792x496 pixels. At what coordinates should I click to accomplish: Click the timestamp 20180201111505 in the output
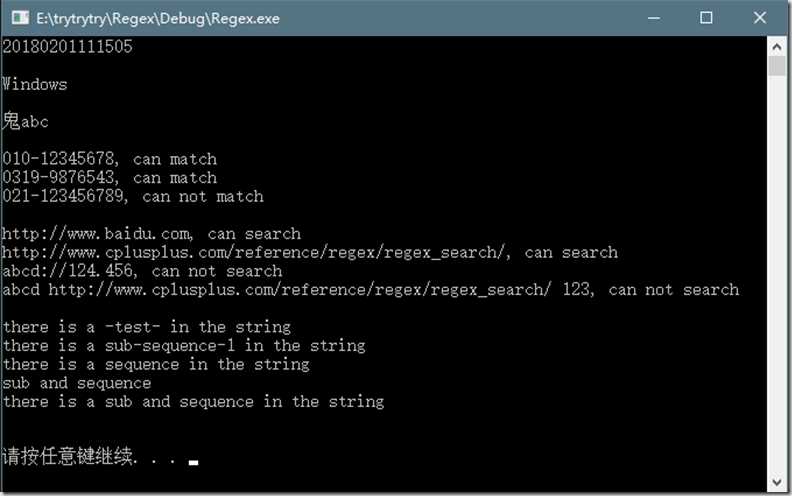pyautogui.click(x=68, y=46)
